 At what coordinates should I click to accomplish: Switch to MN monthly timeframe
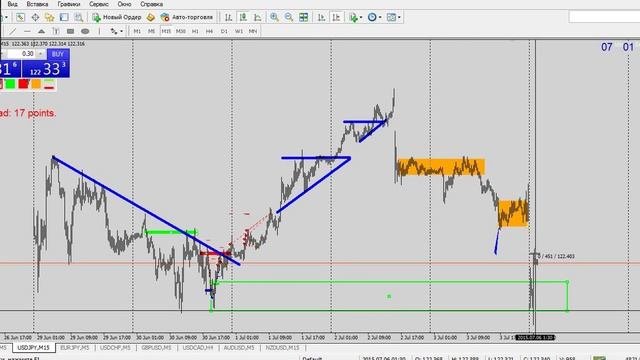click(x=253, y=31)
